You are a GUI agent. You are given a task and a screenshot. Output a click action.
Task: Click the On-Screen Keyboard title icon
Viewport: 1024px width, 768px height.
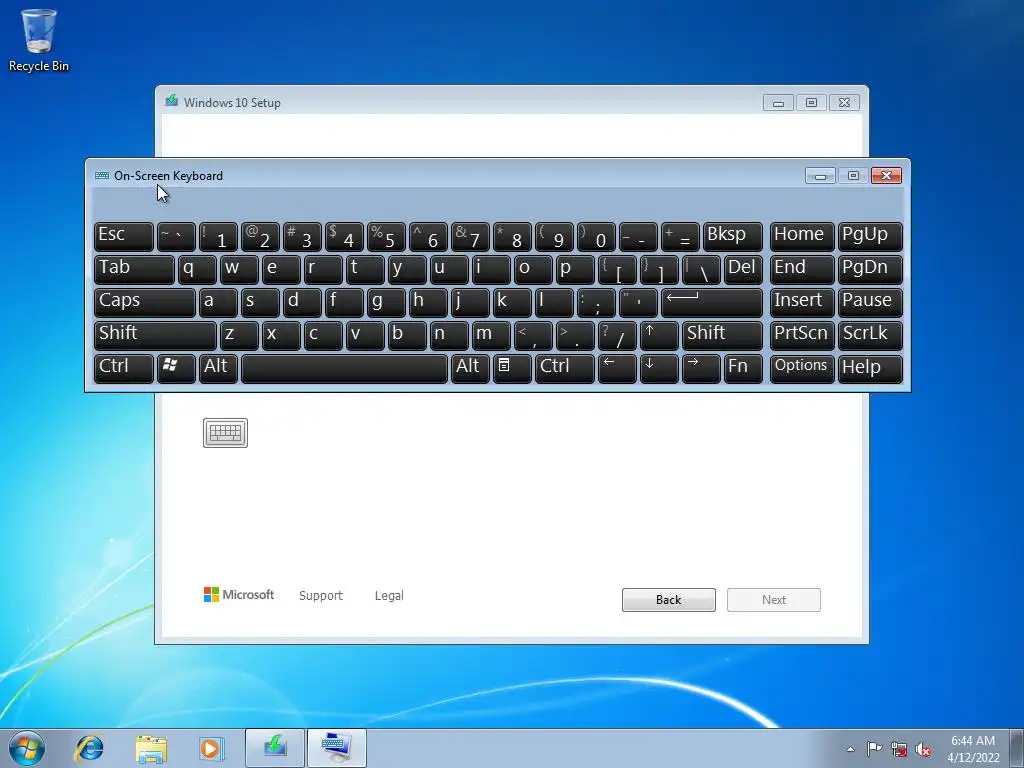102,176
